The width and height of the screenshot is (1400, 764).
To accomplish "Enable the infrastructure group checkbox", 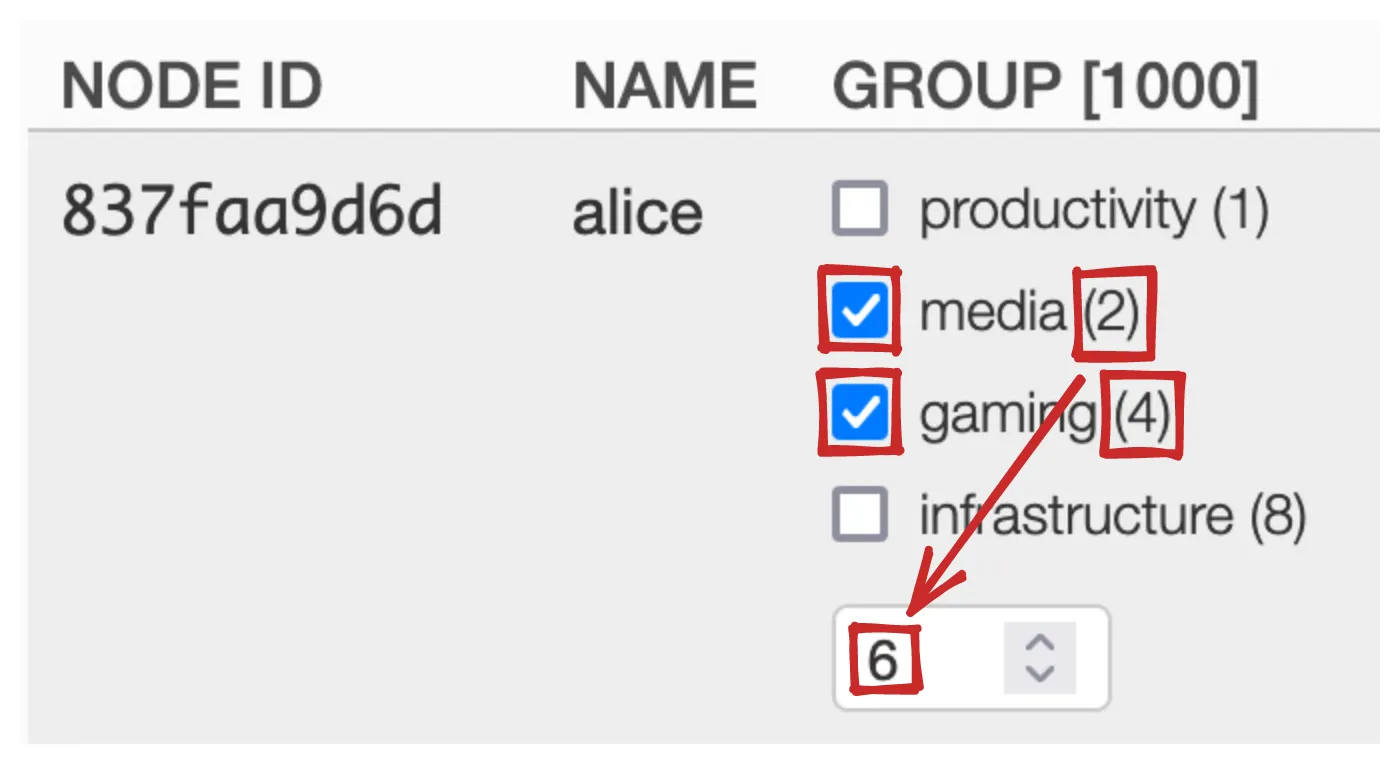I will (859, 516).
